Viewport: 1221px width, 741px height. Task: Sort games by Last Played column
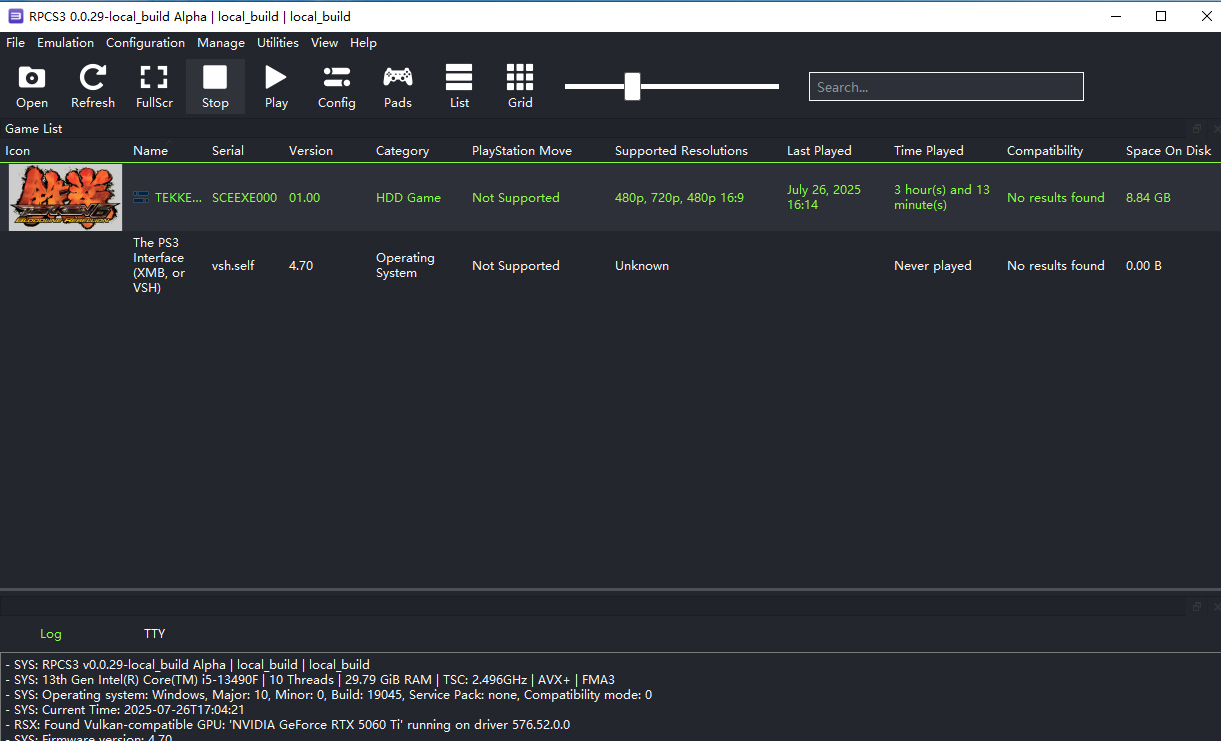click(820, 151)
